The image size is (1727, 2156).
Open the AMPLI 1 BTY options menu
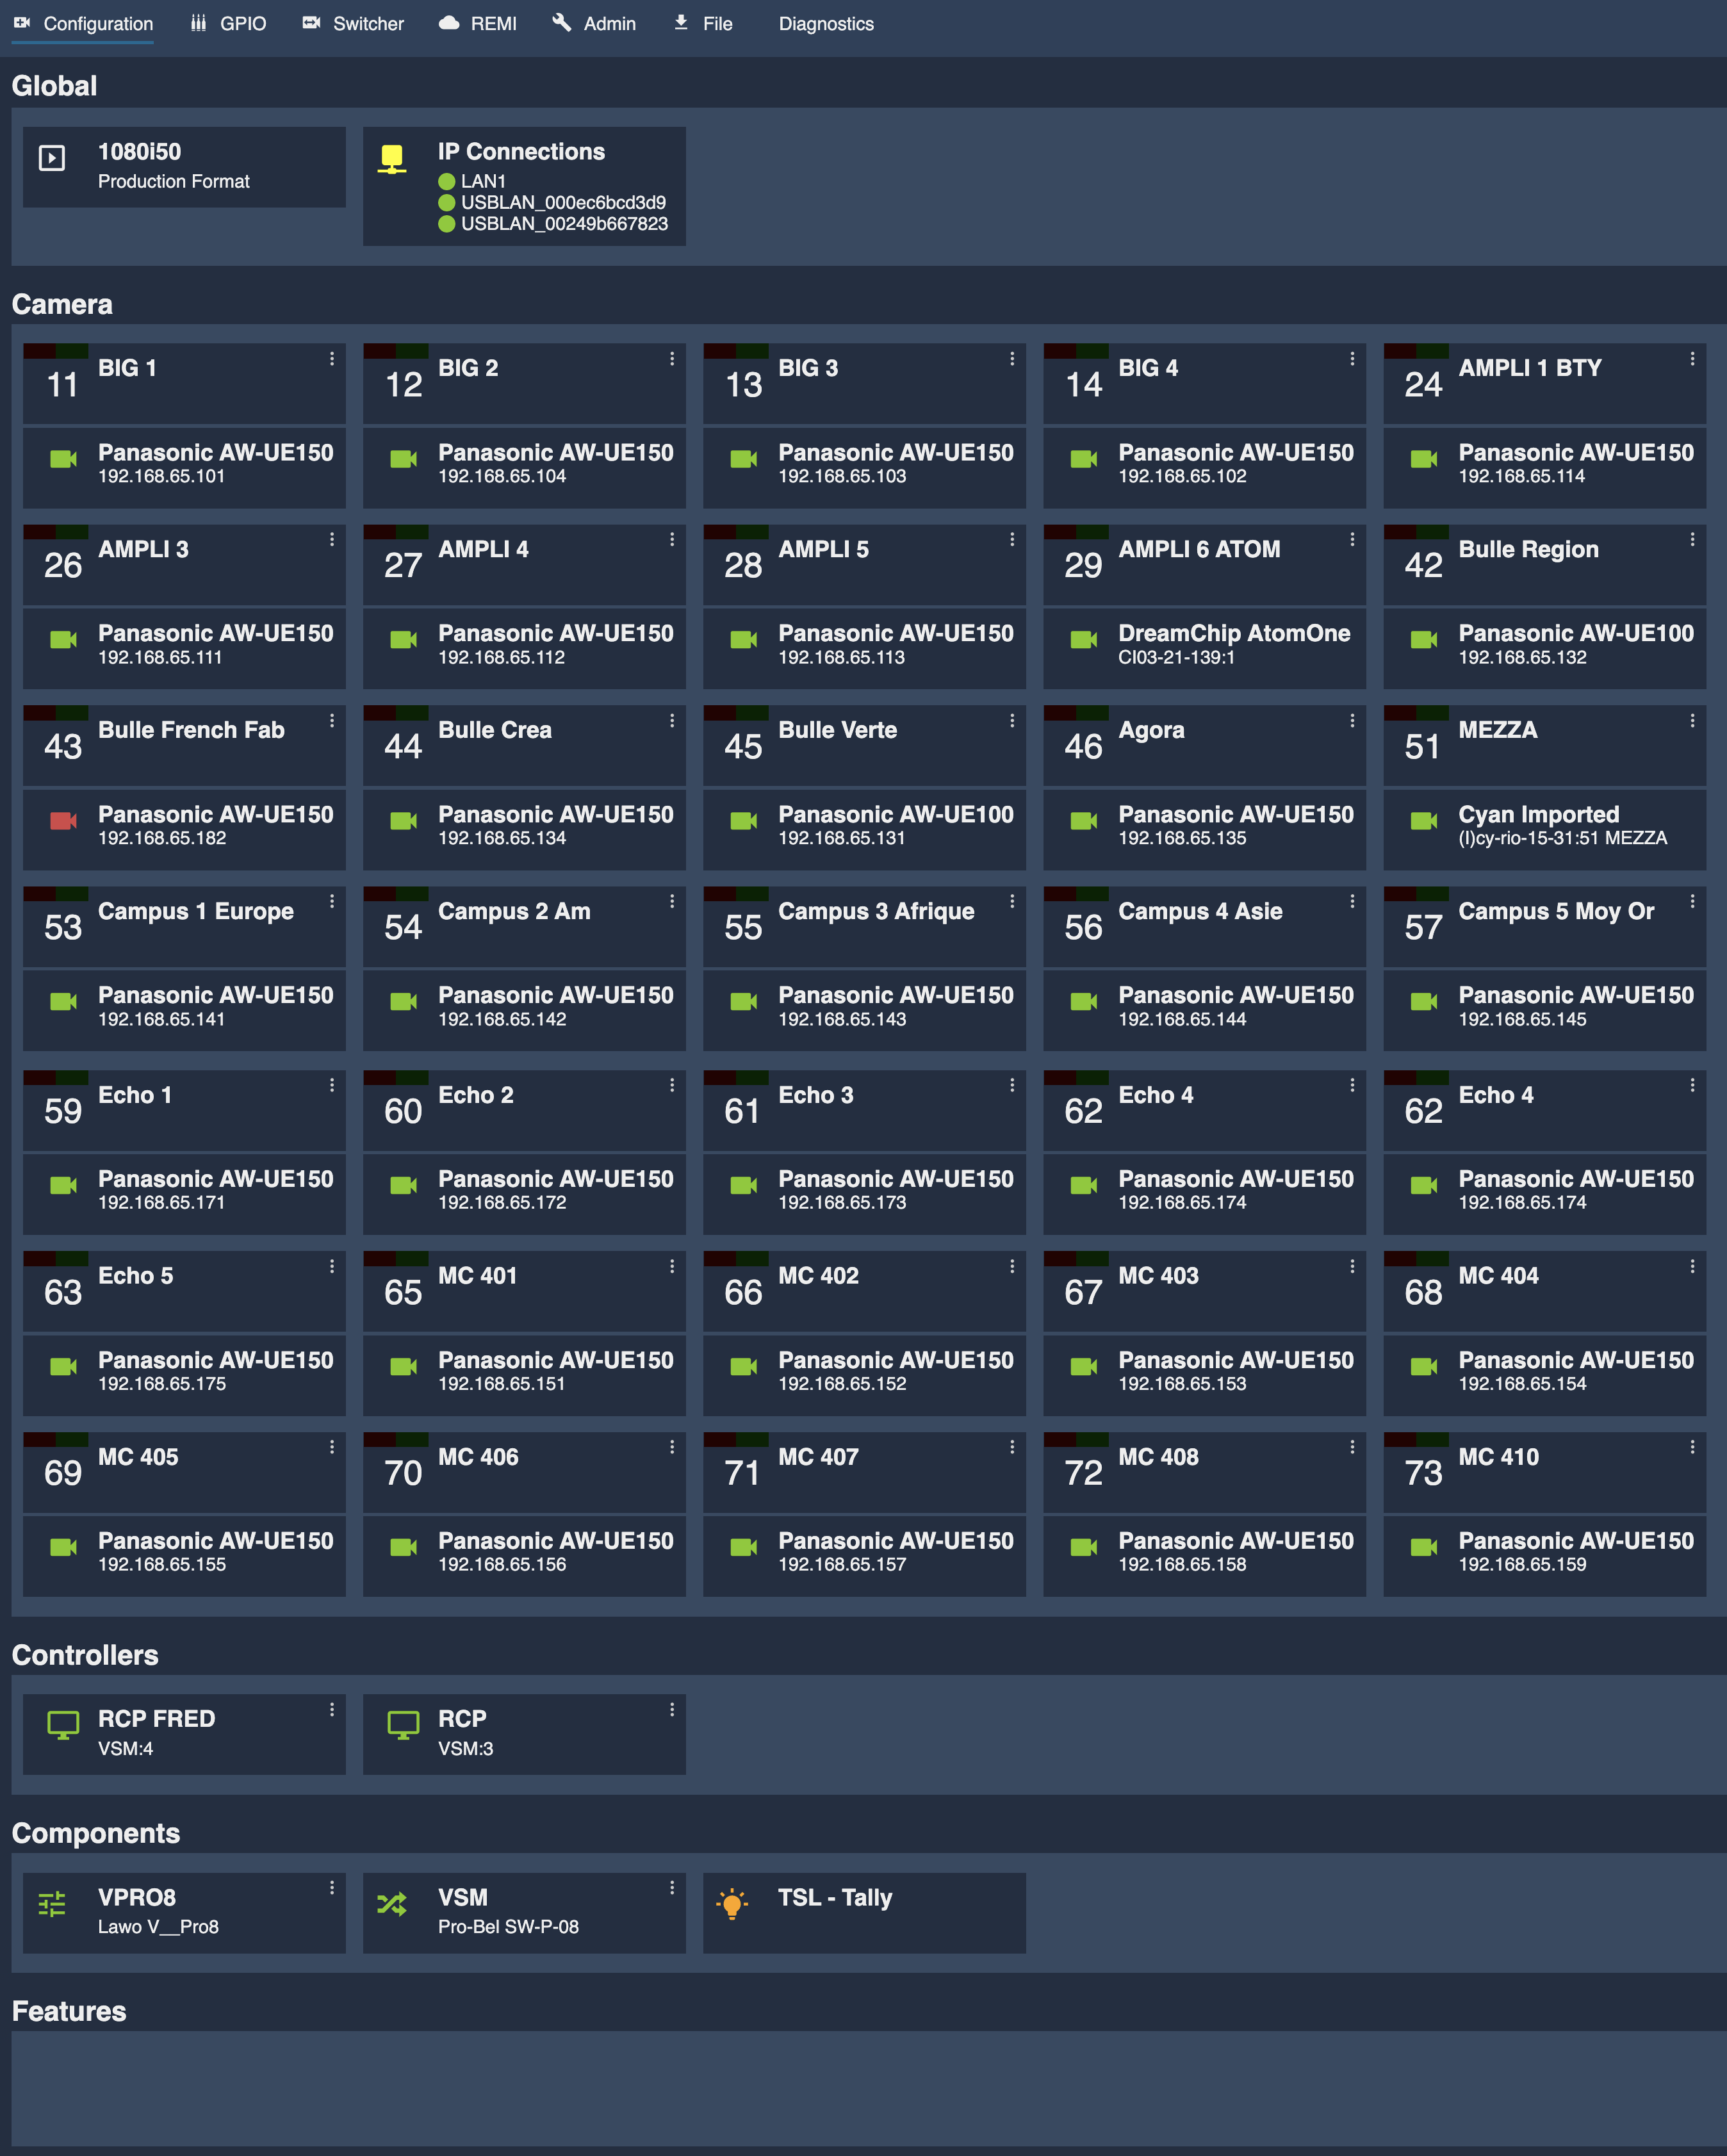coord(1692,358)
